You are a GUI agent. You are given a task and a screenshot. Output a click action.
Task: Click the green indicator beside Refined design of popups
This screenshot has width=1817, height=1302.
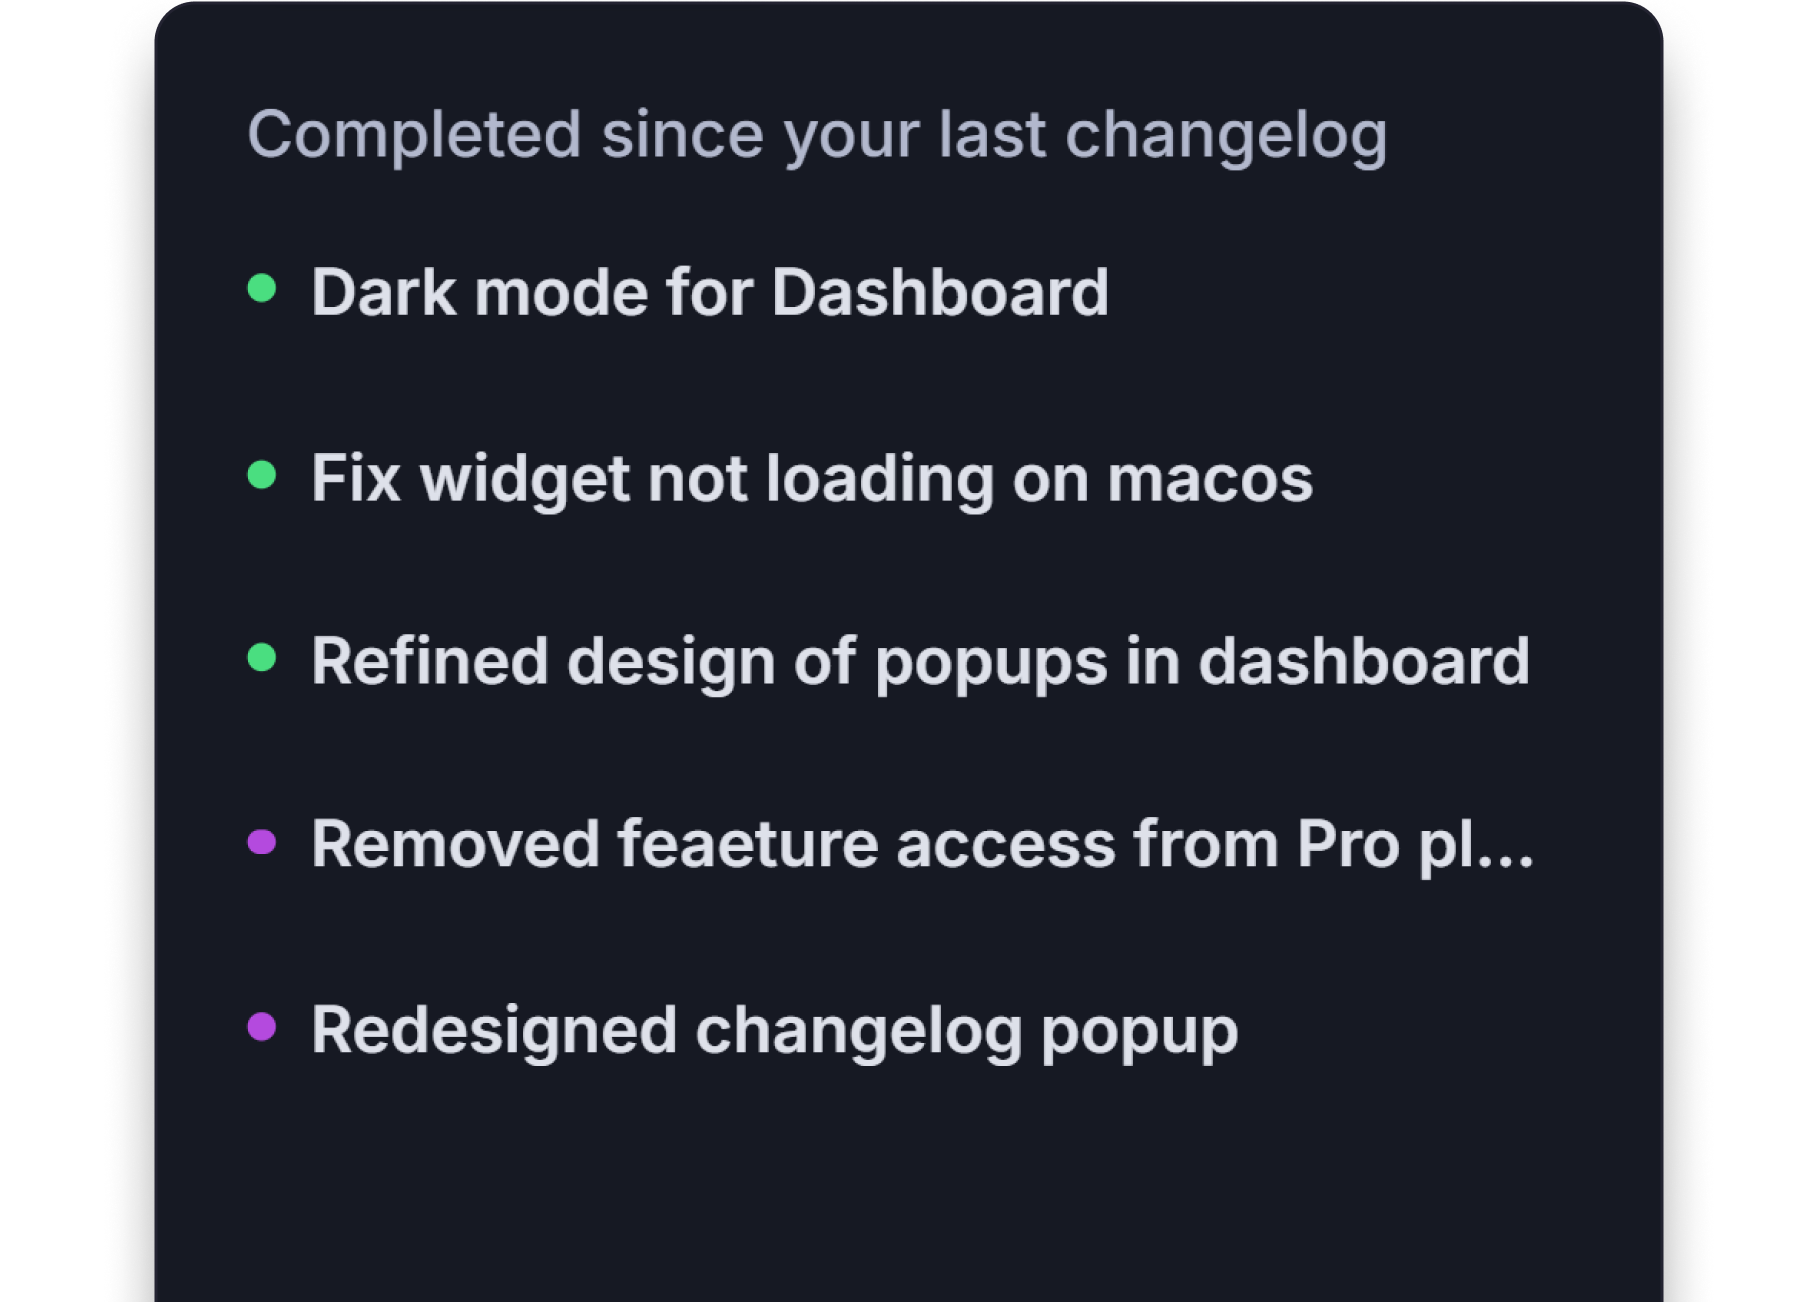tap(262, 660)
